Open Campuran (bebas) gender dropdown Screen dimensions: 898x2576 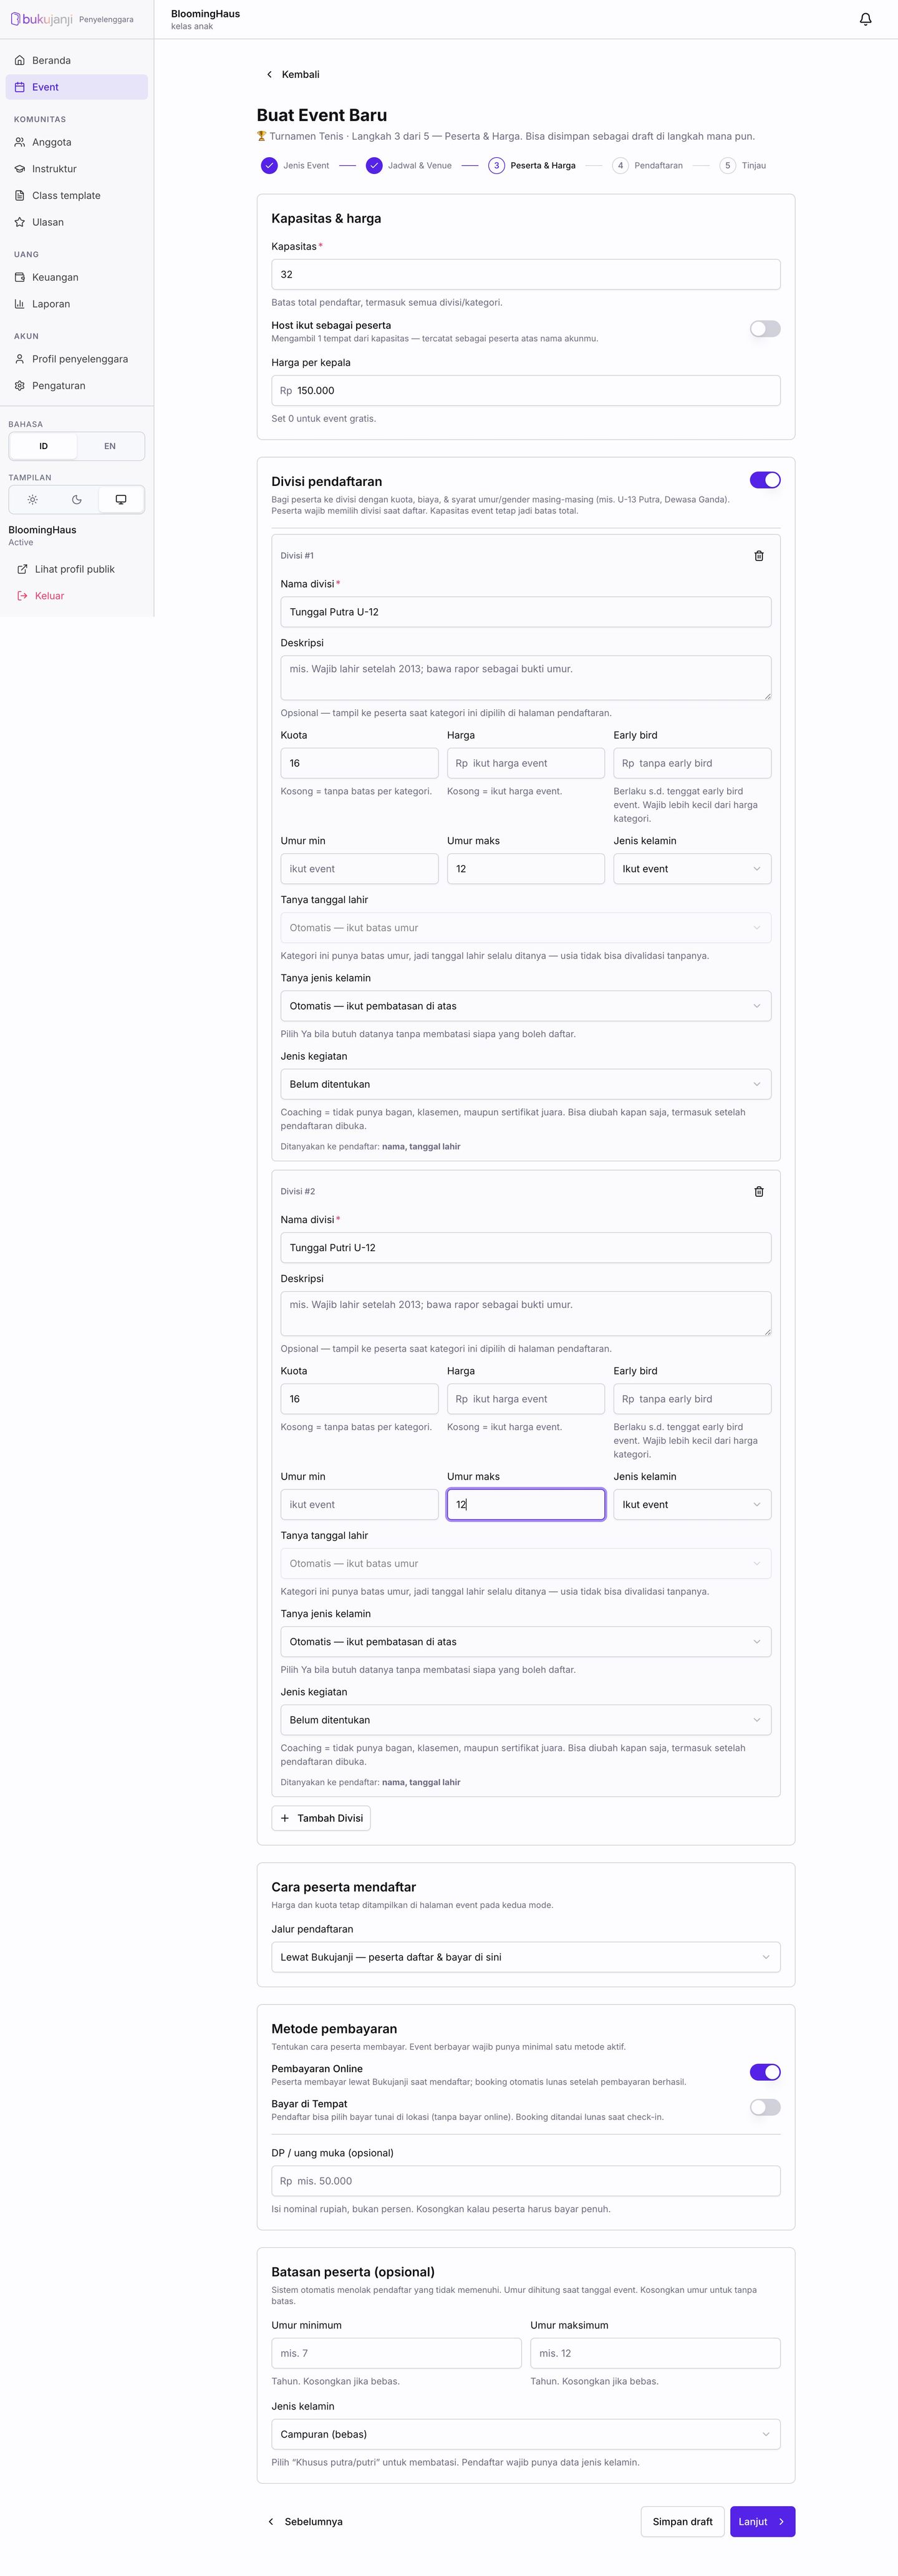(x=526, y=2434)
